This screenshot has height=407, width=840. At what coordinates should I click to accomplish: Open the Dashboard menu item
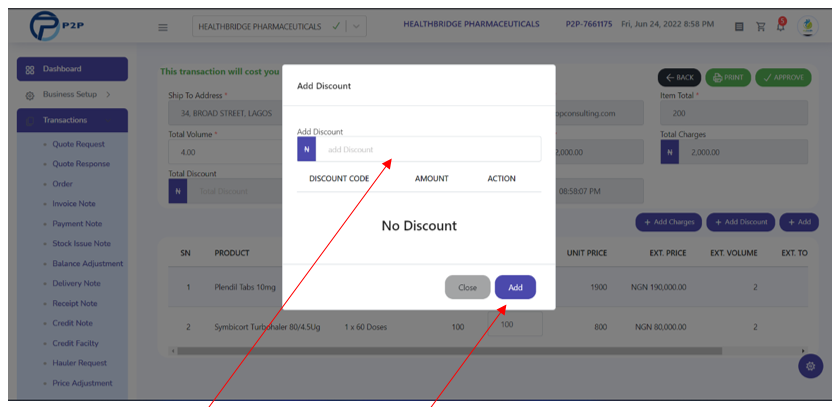72,69
